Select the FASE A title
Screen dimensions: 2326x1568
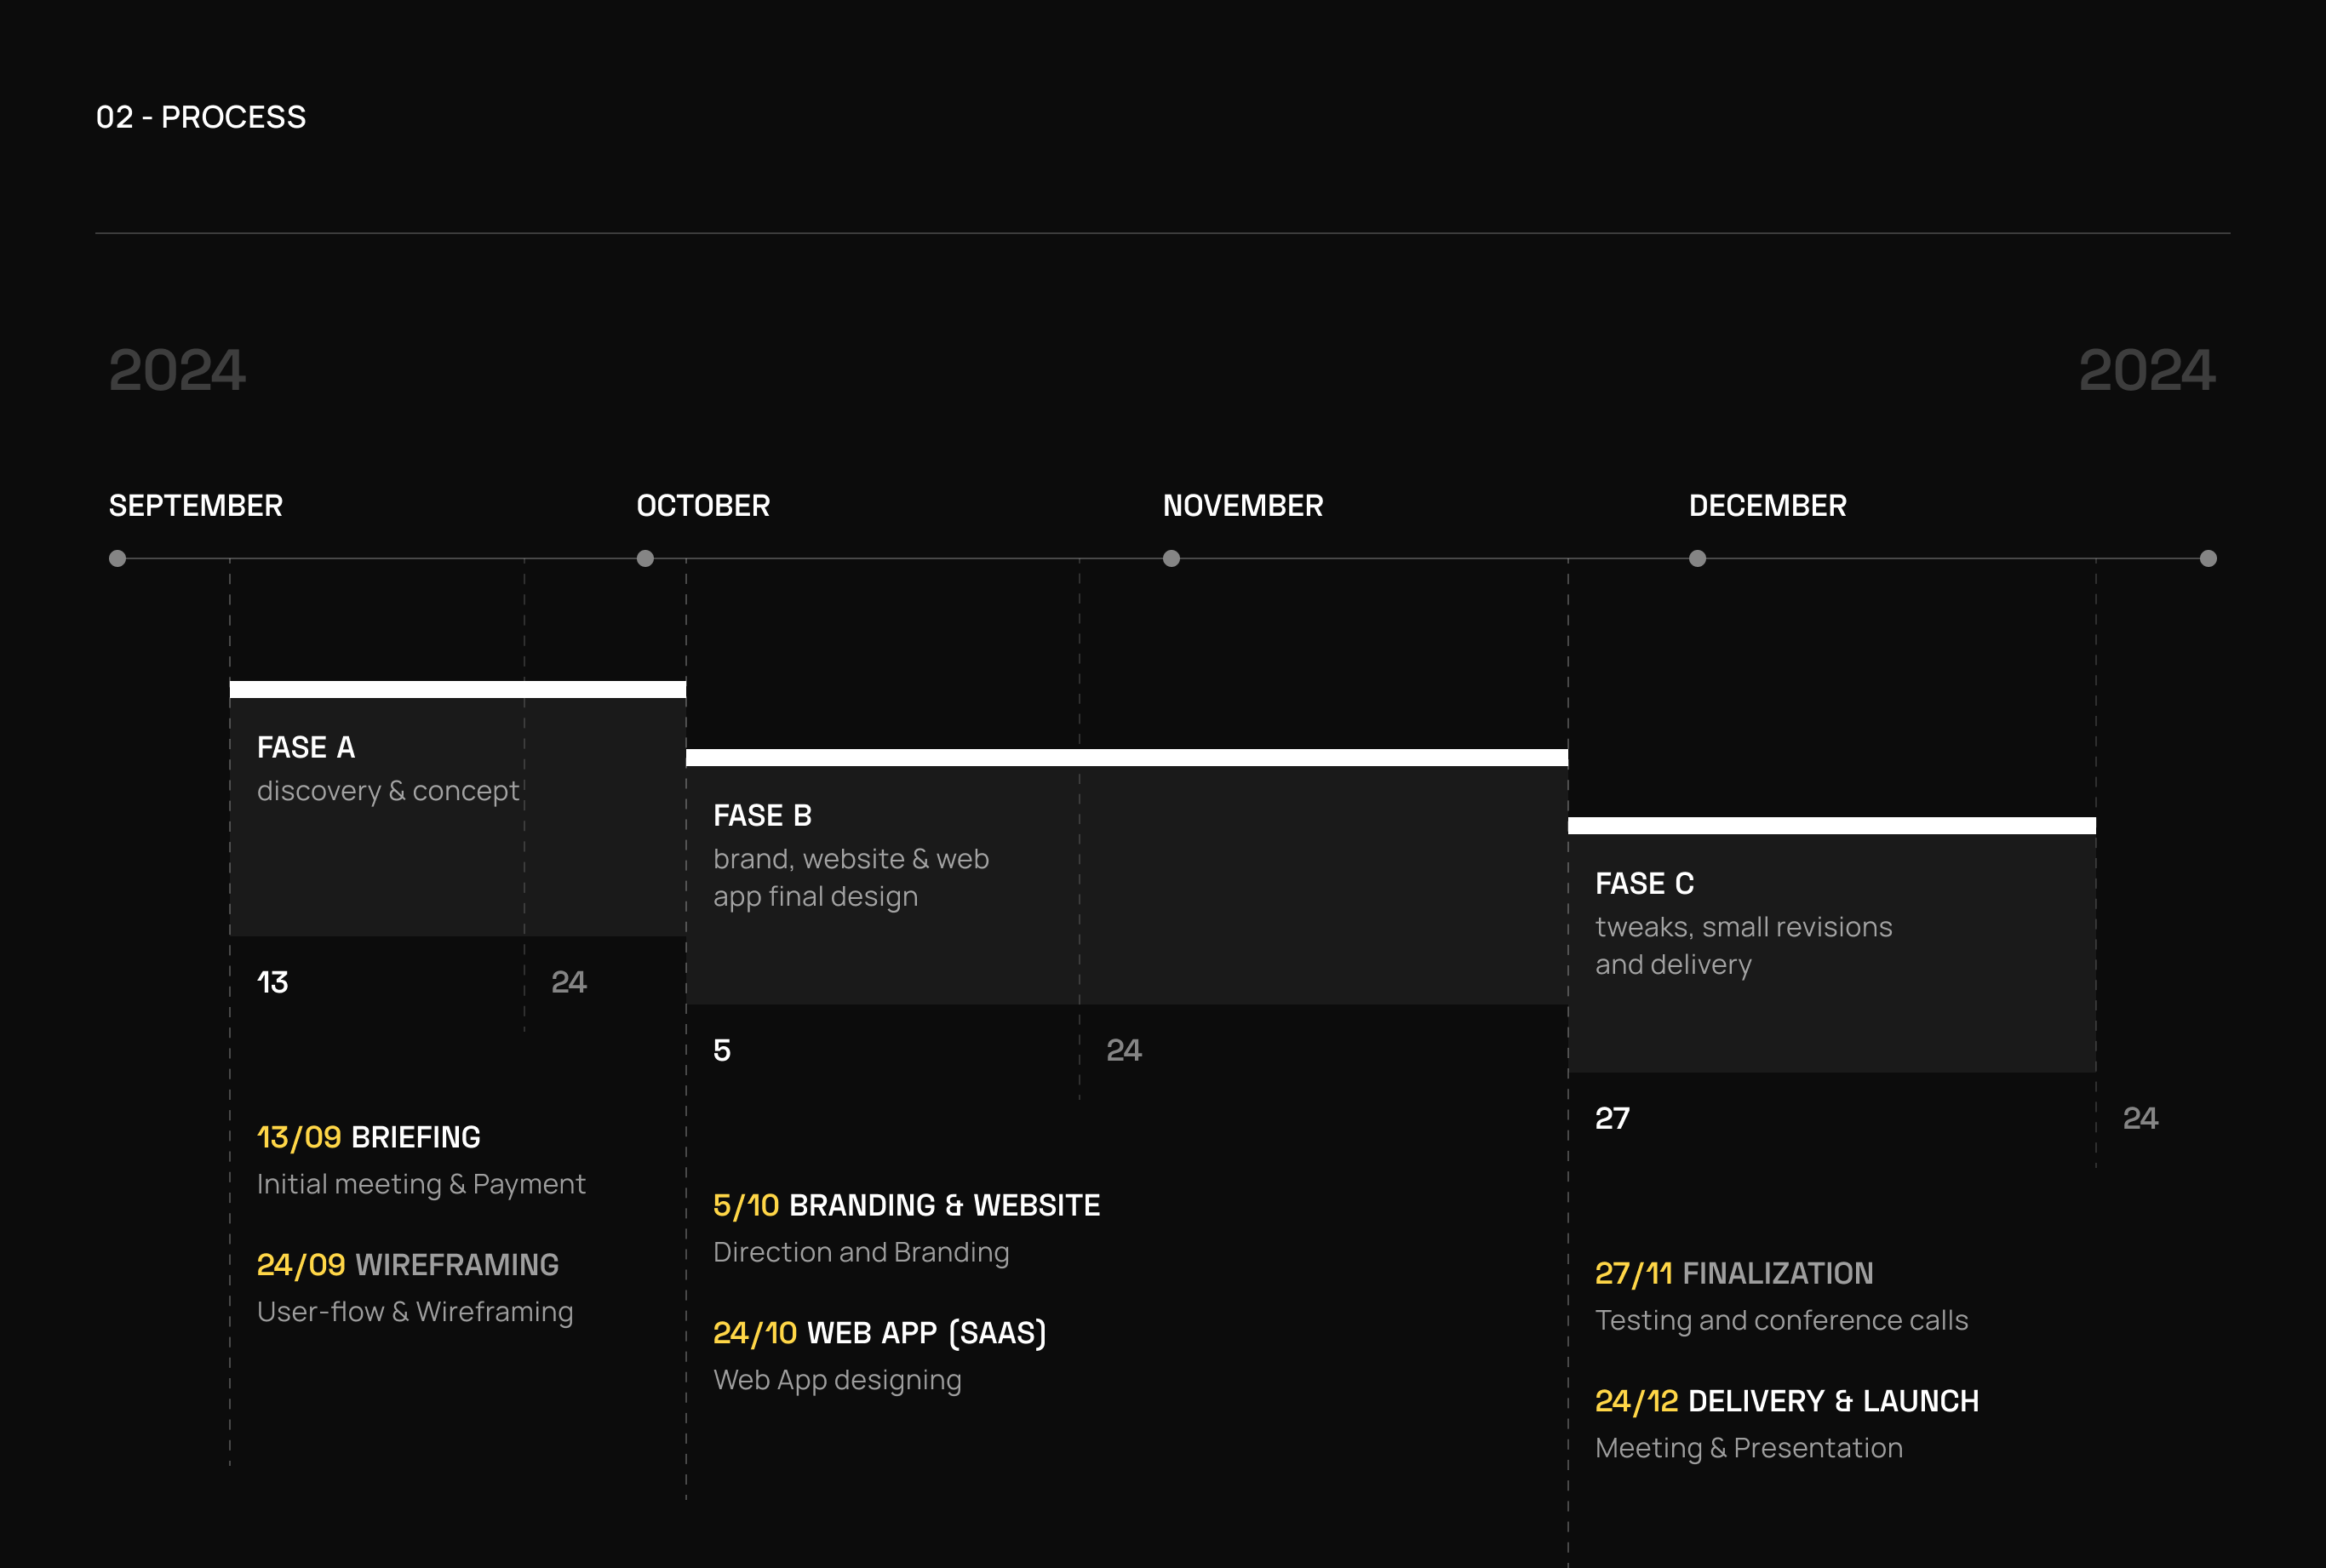point(306,747)
